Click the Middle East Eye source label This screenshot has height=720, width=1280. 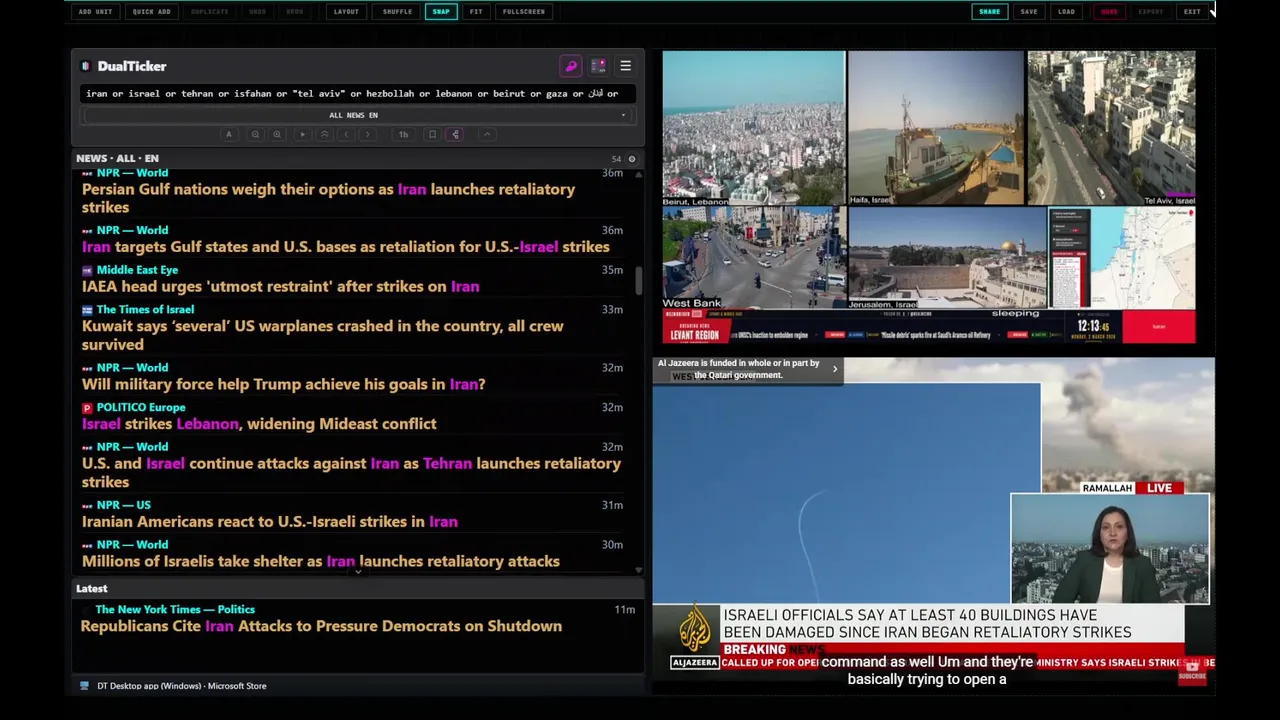137,270
